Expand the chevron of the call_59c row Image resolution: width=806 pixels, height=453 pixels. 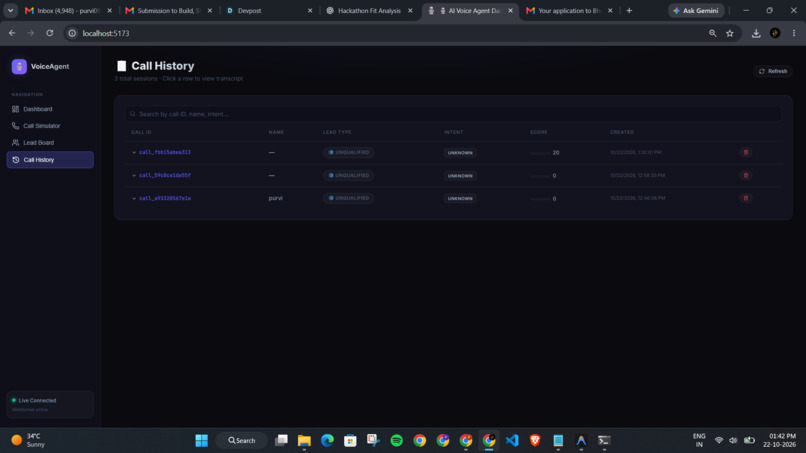click(x=134, y=176)
